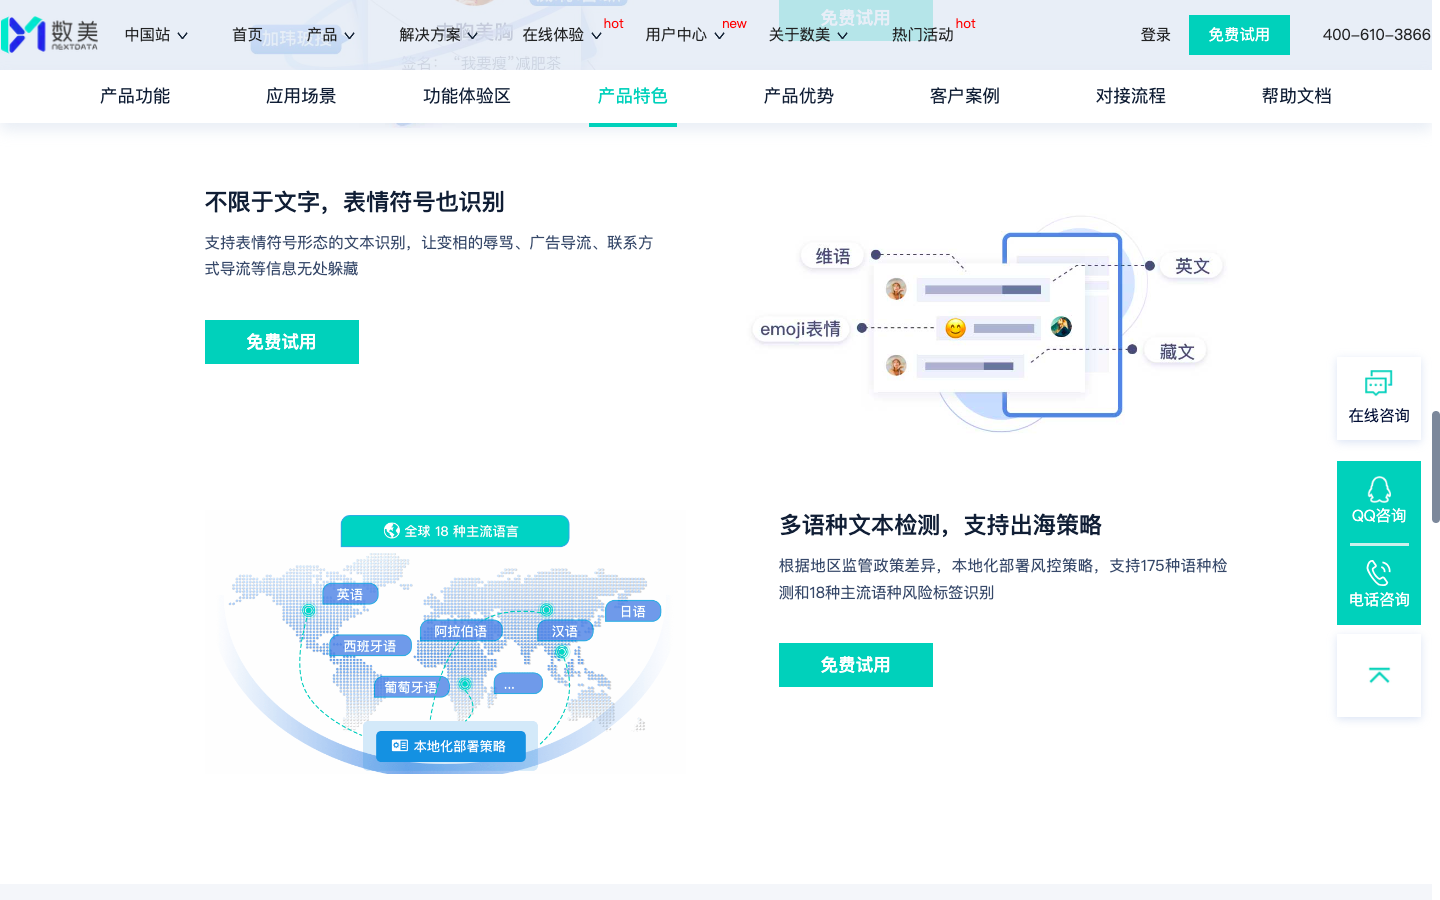Click the smiley emoji in the illustration

[955, 328]
